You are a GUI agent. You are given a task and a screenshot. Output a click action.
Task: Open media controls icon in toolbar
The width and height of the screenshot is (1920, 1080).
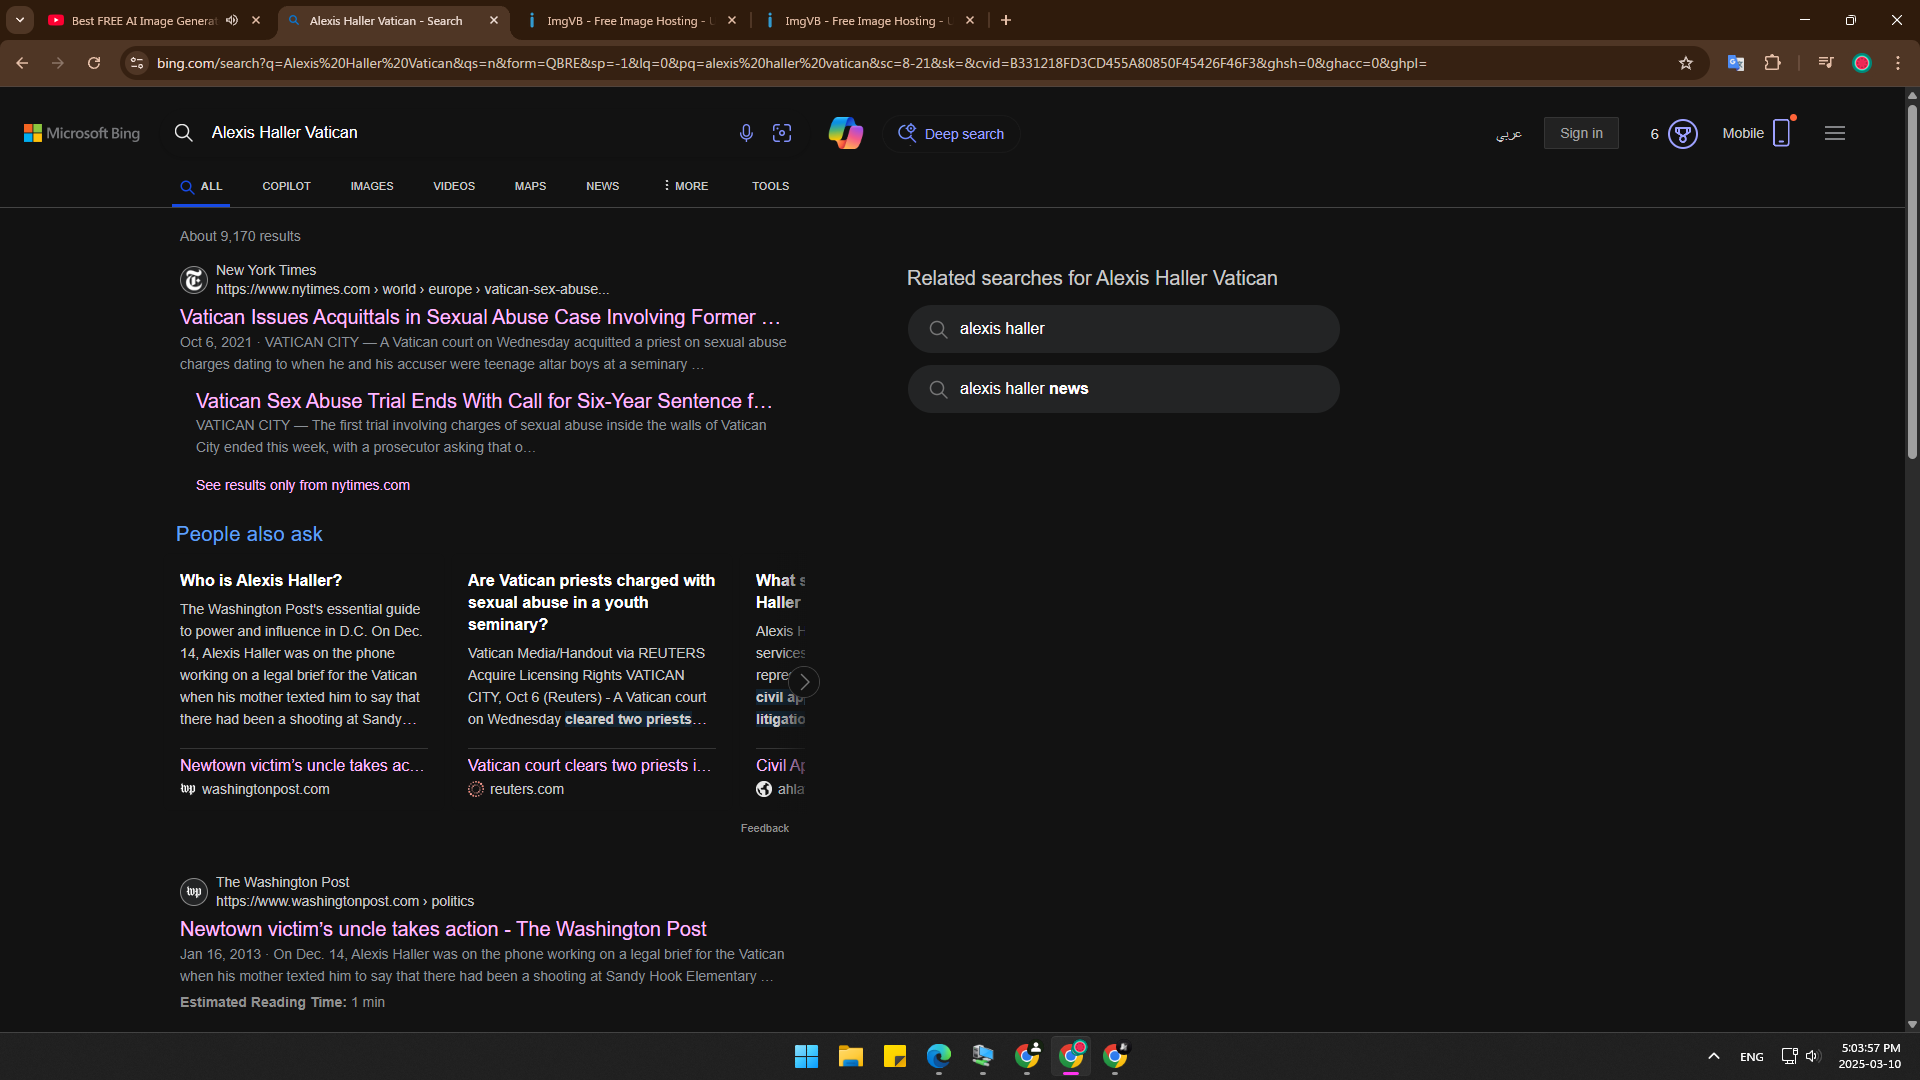pos(1826,63)
